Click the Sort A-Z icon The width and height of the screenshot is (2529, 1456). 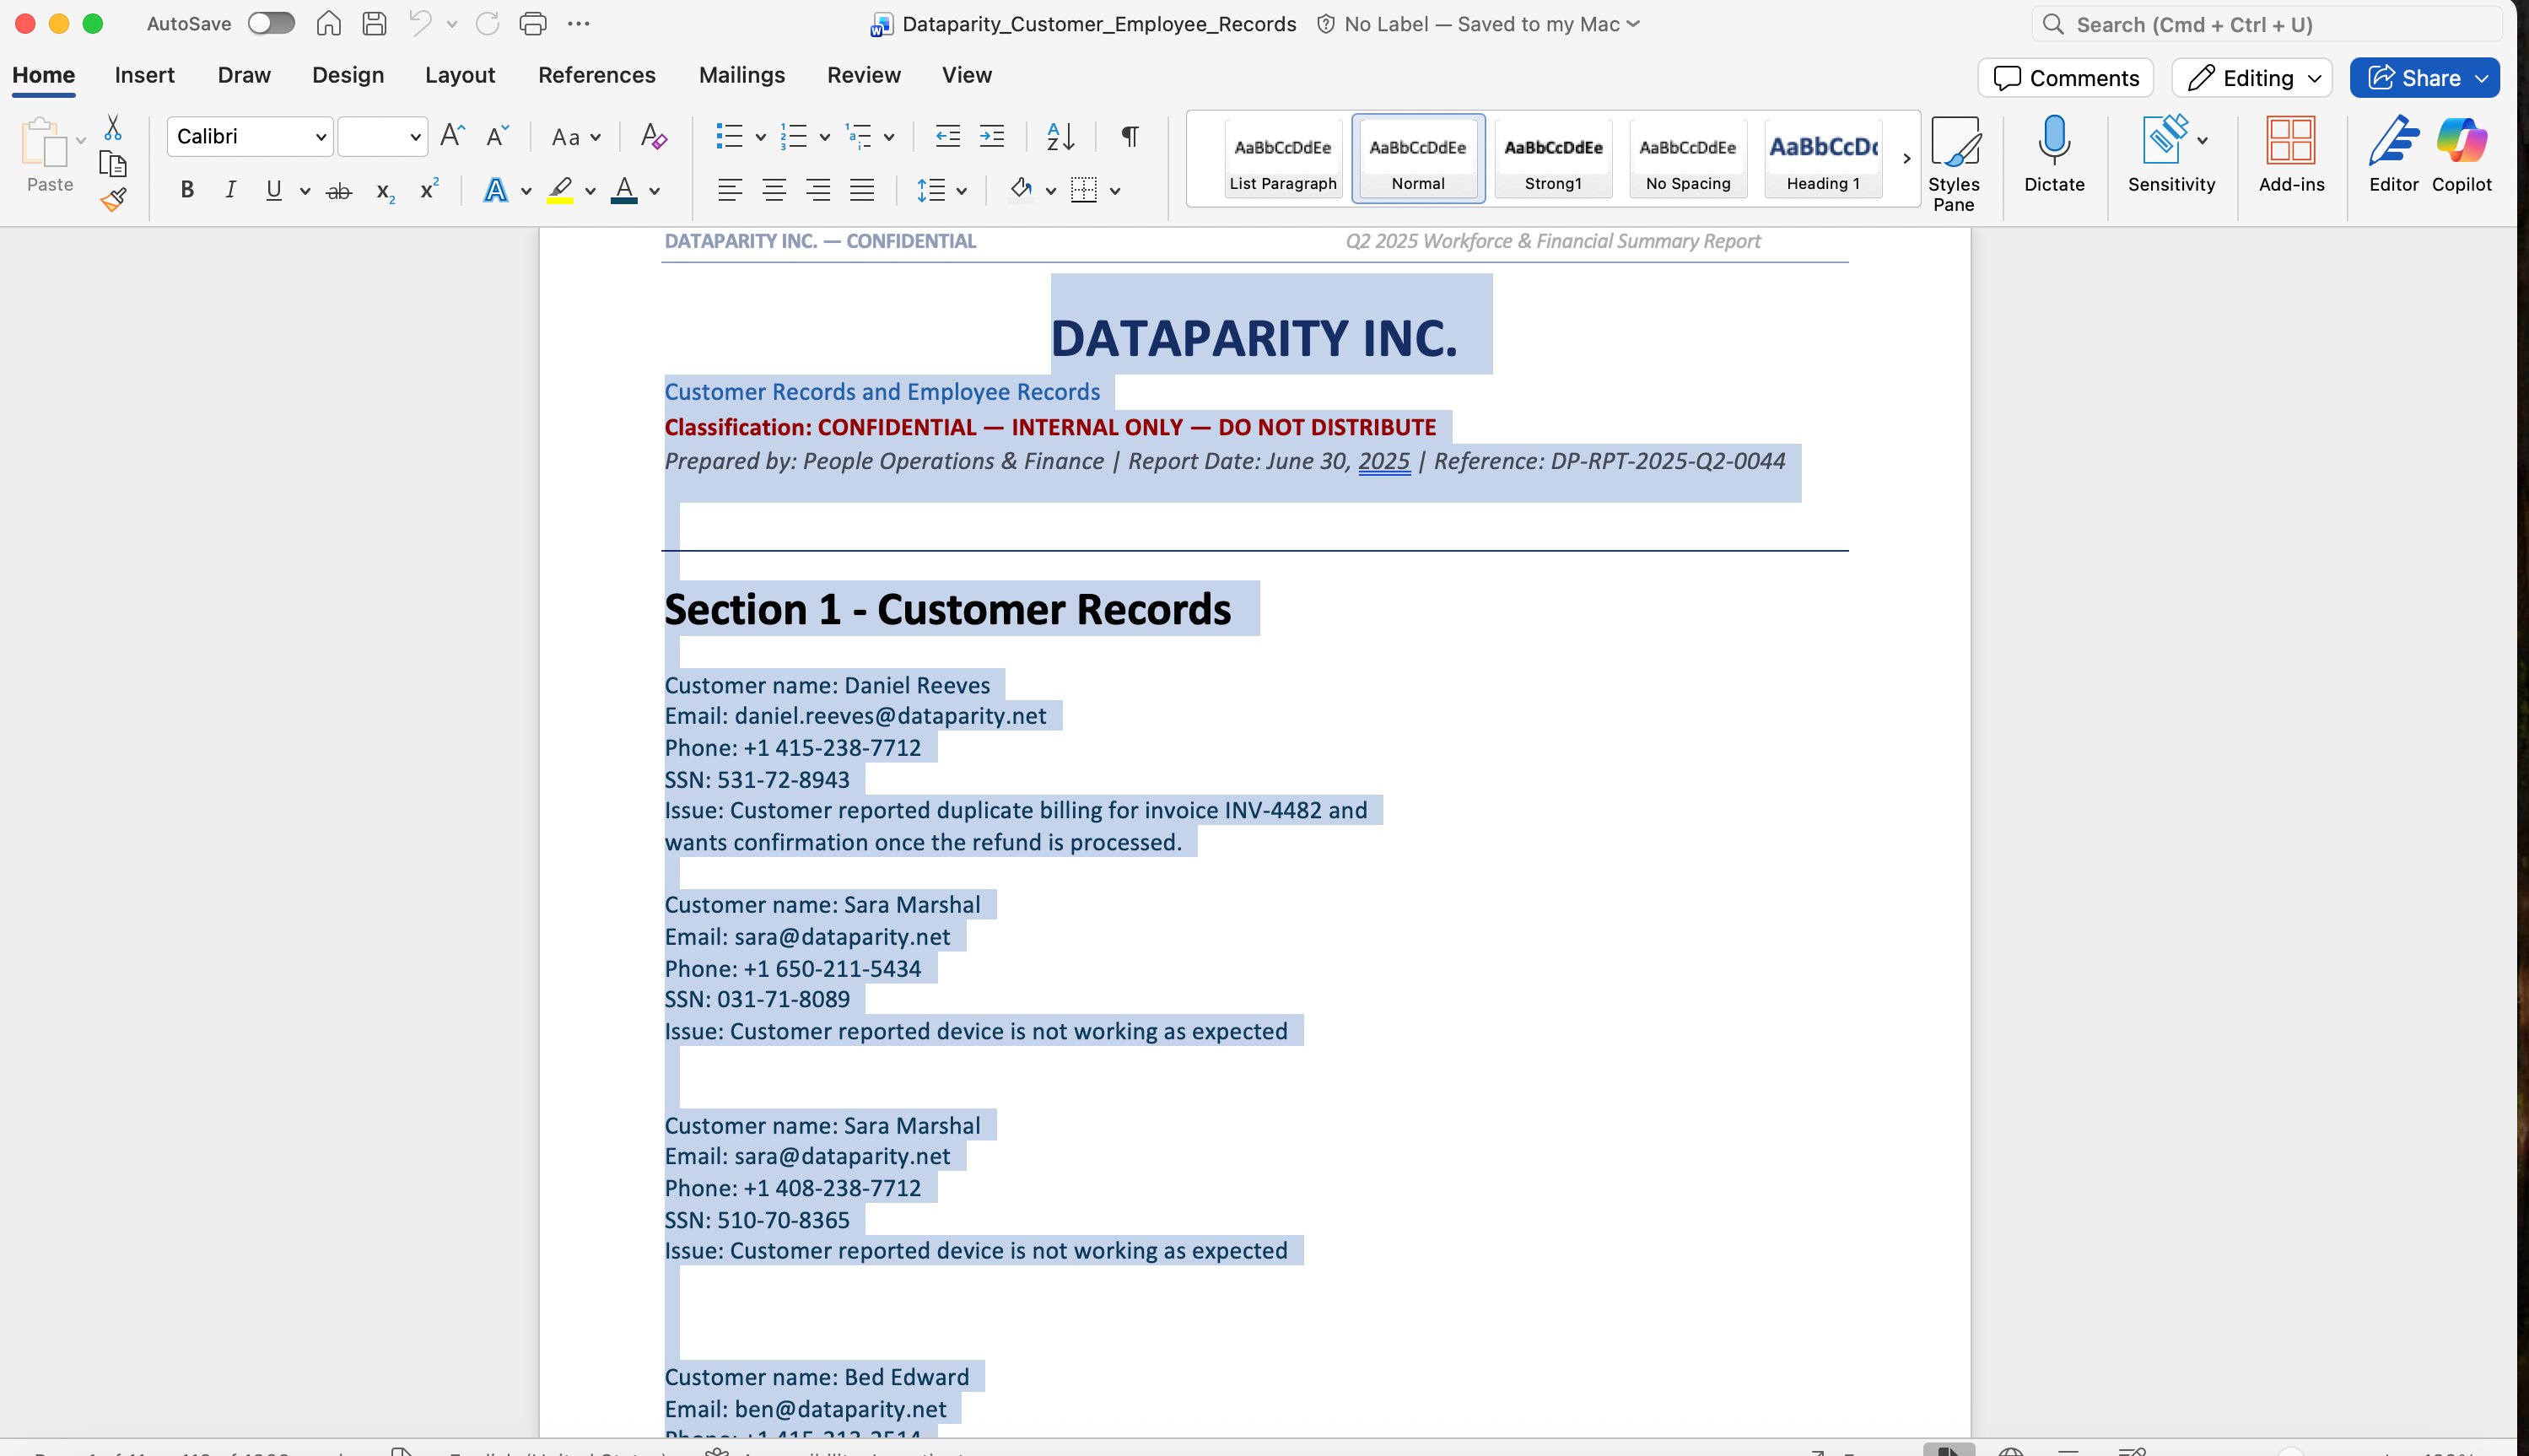click(1060, 136)
